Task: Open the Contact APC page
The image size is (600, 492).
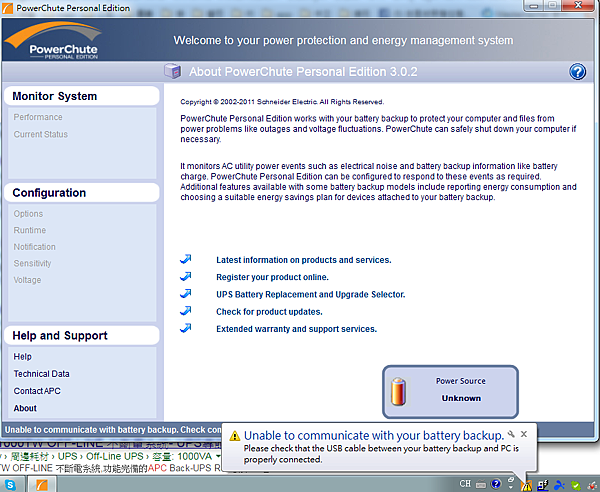Action: point(37,391)
